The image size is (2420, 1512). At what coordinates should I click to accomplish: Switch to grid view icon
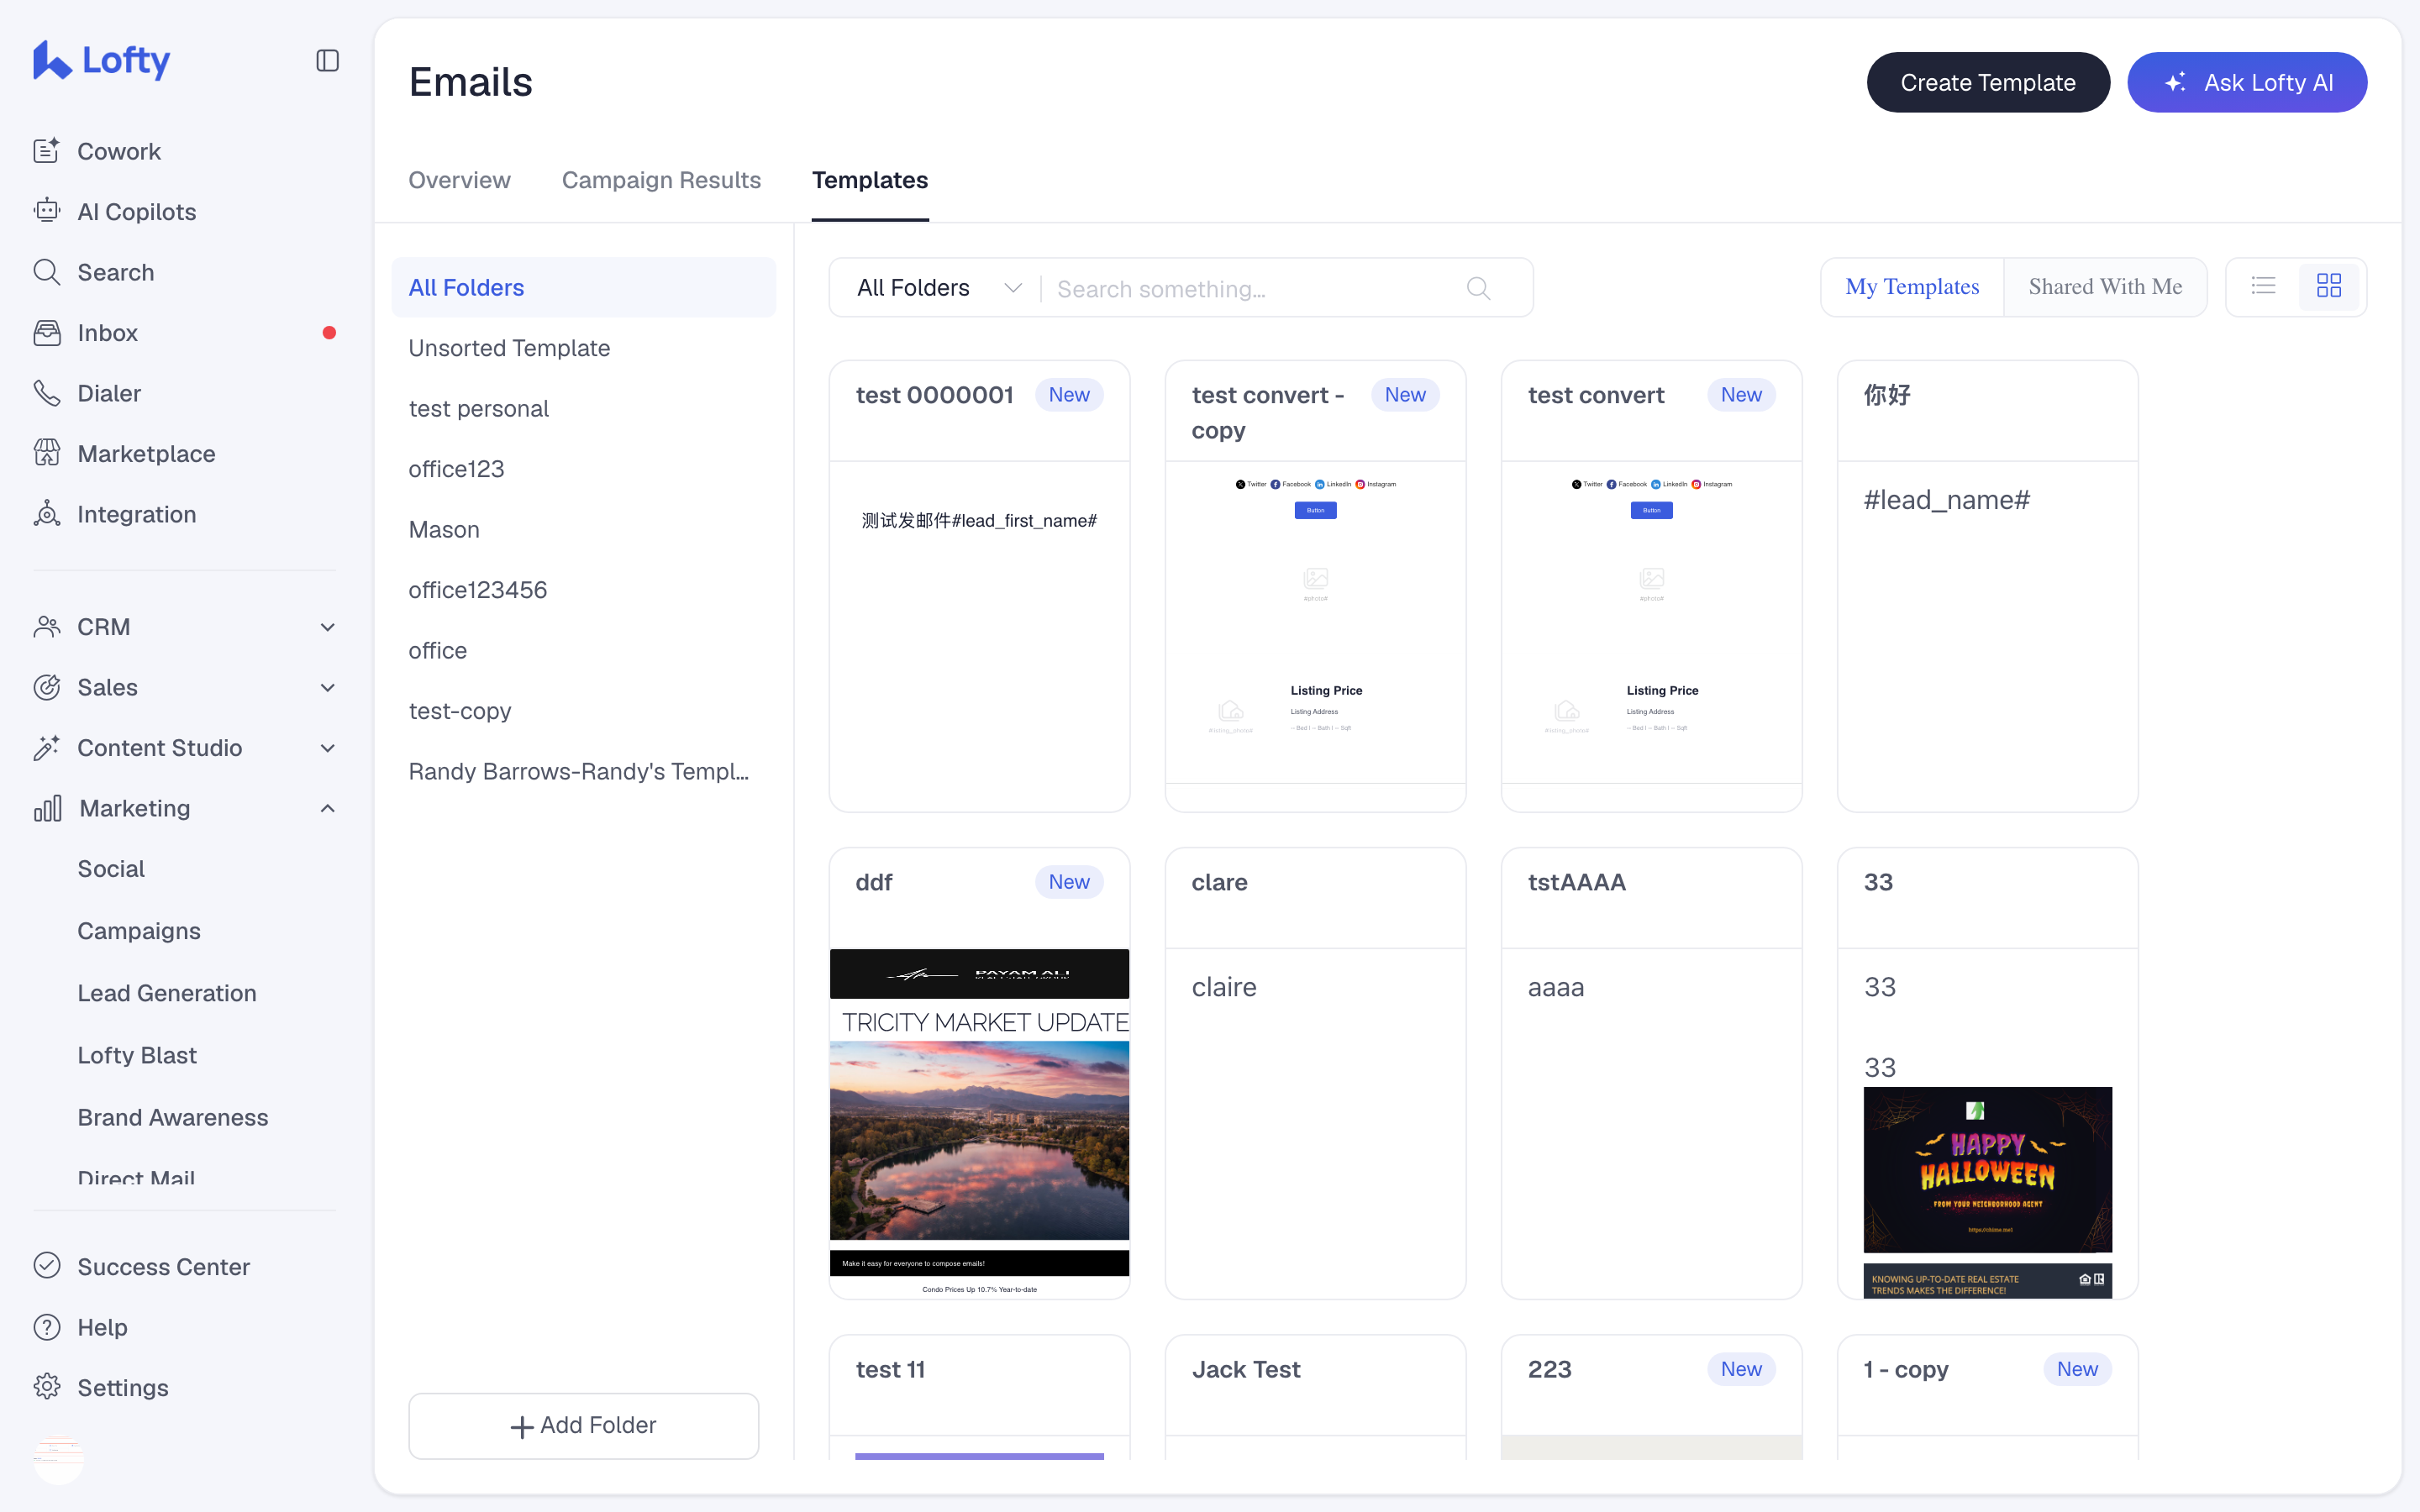tap(2329, 287)
